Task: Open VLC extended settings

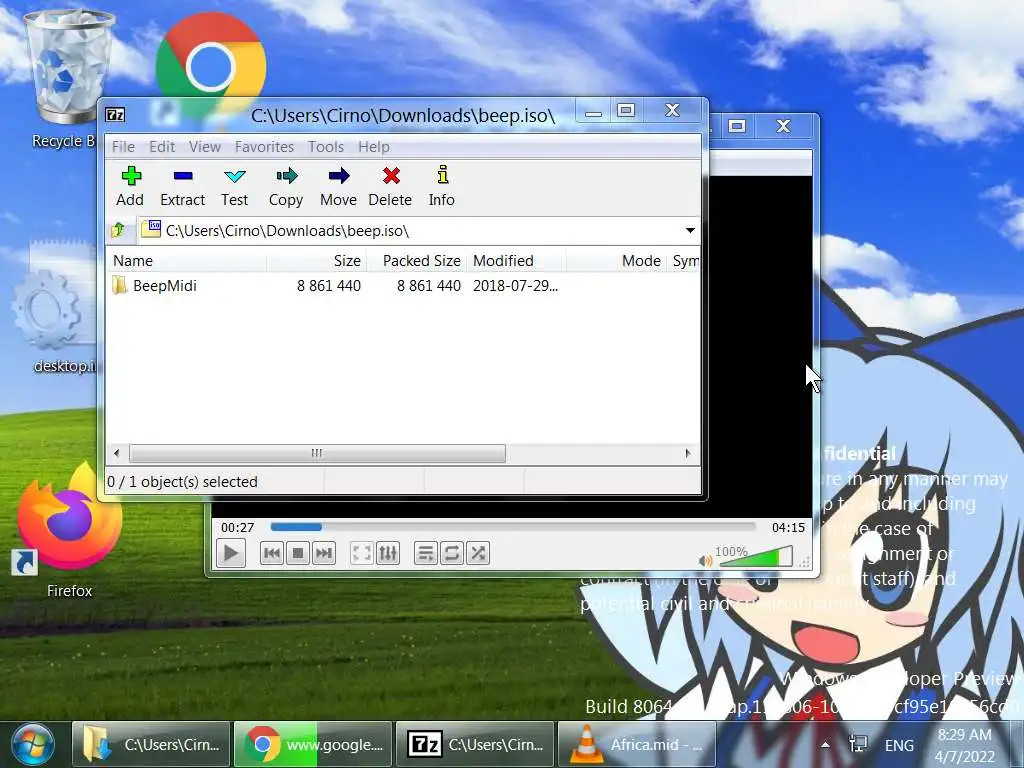Action: [x=388, y=554]
